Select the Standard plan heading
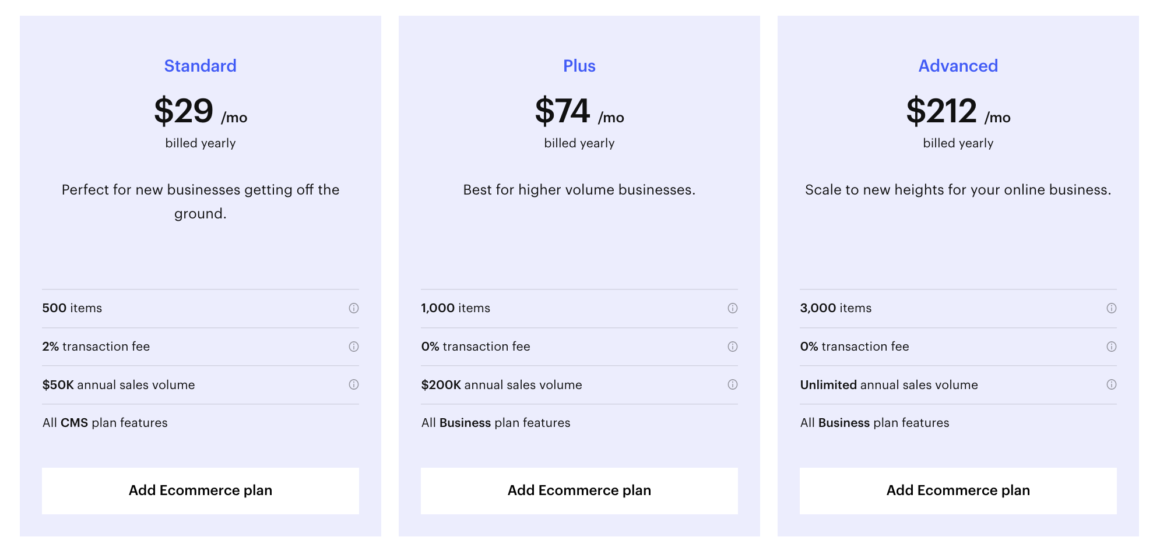1160x551 pixels. [200, 66]
